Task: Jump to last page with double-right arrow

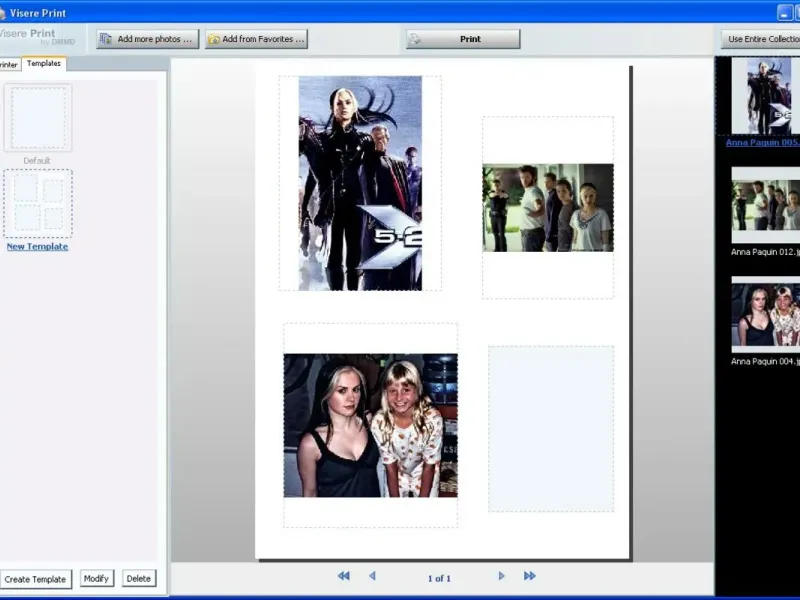Action: (530, 576)
